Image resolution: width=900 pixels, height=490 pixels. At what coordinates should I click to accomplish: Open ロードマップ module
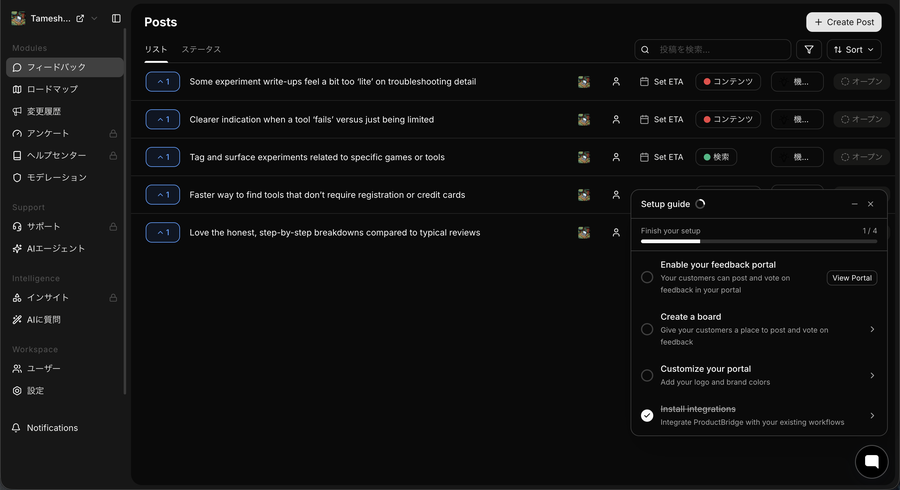(65, 89)
